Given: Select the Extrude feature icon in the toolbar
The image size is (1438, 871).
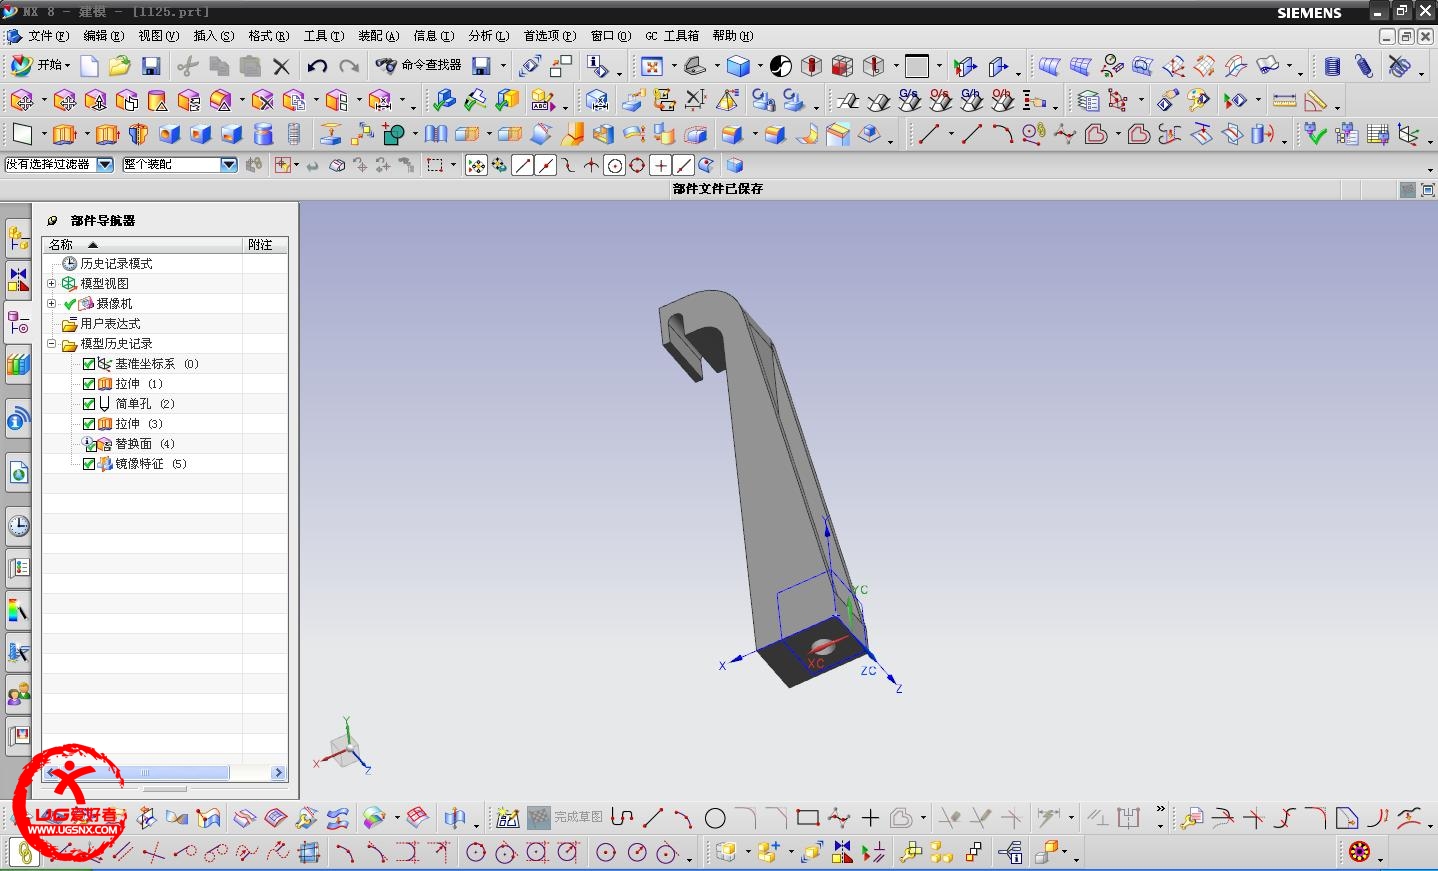Looking at the screenshot, I should (65, 134).
